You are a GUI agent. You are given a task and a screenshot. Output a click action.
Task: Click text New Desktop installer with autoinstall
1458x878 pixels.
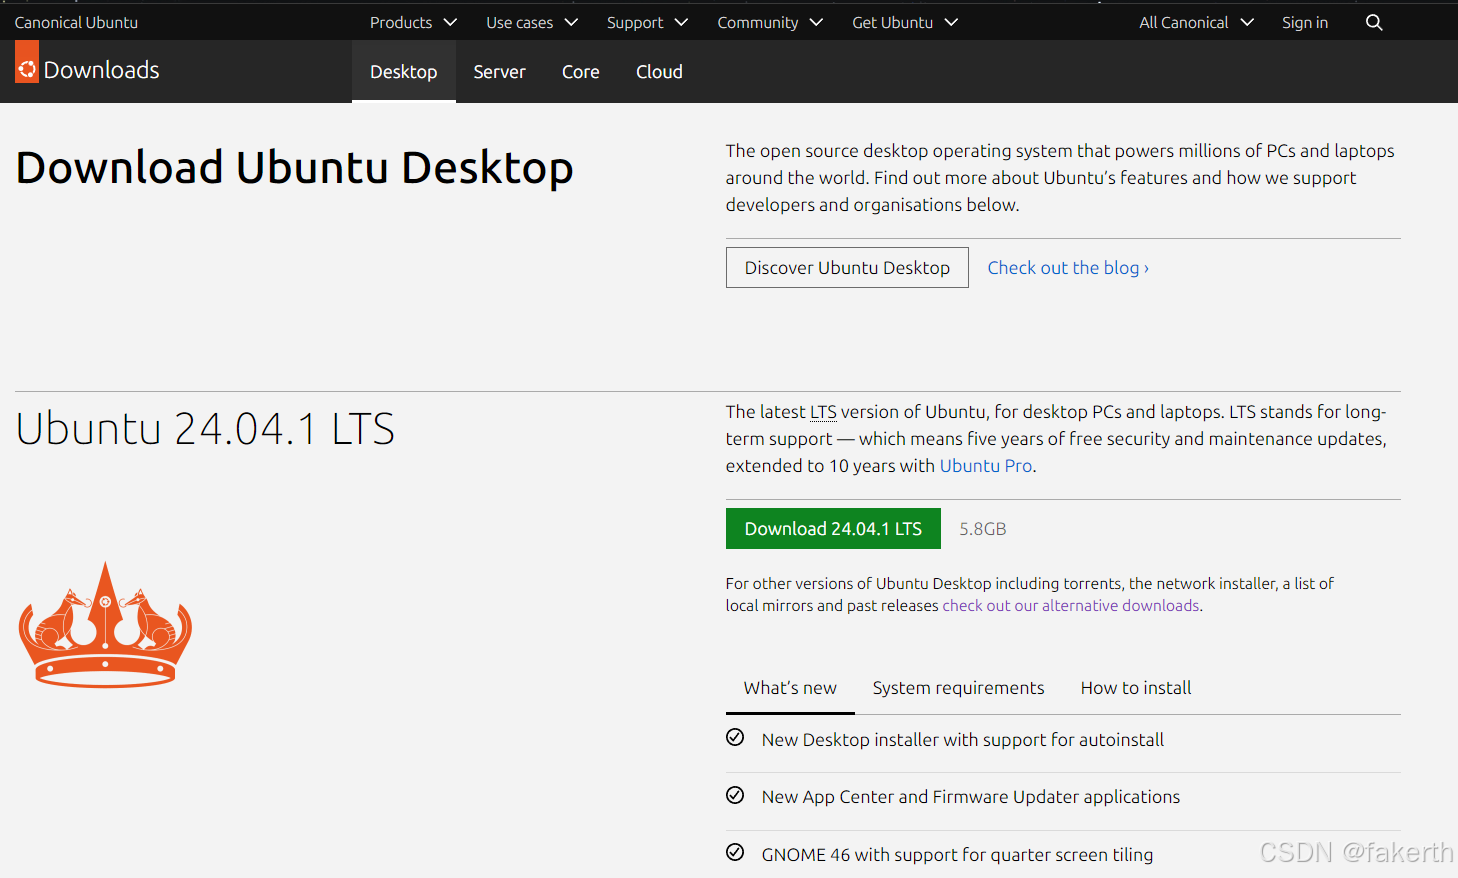(963, 740)
